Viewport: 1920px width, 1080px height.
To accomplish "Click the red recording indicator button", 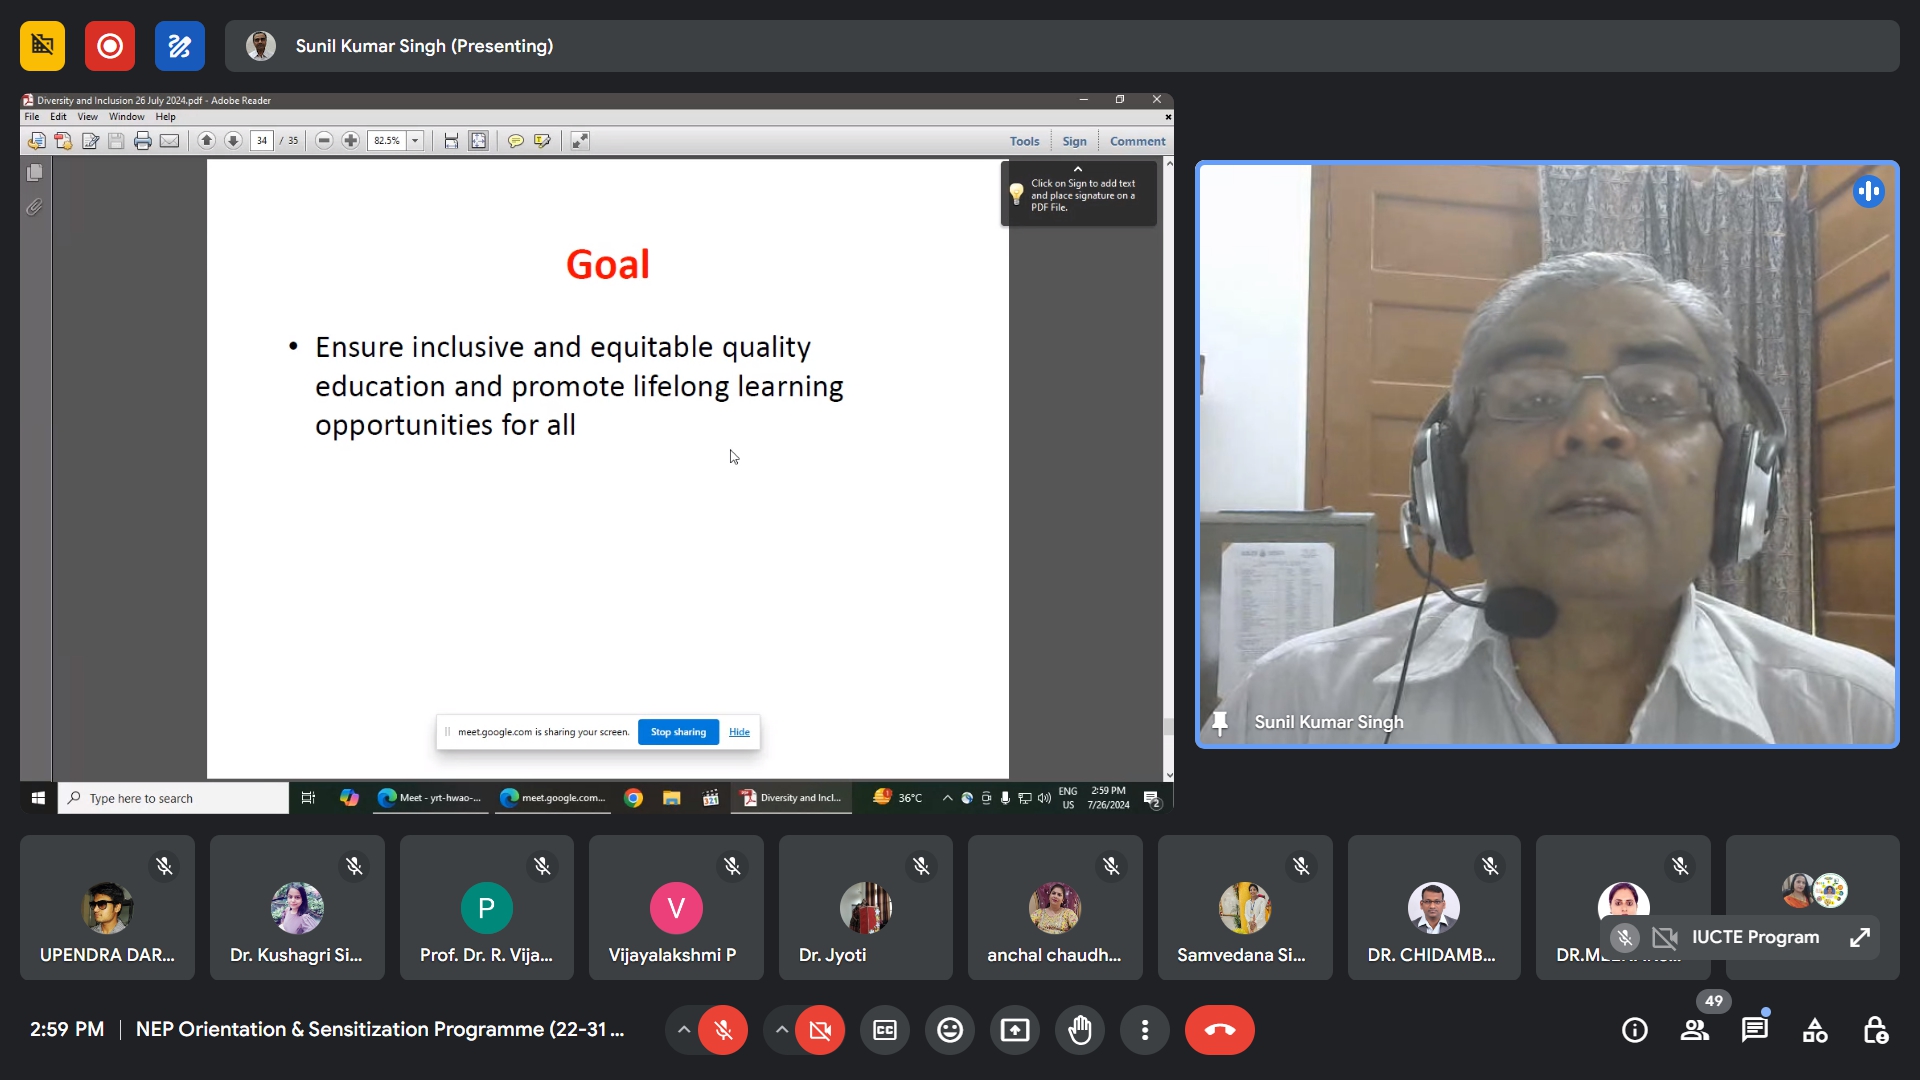I will point(110,46).
